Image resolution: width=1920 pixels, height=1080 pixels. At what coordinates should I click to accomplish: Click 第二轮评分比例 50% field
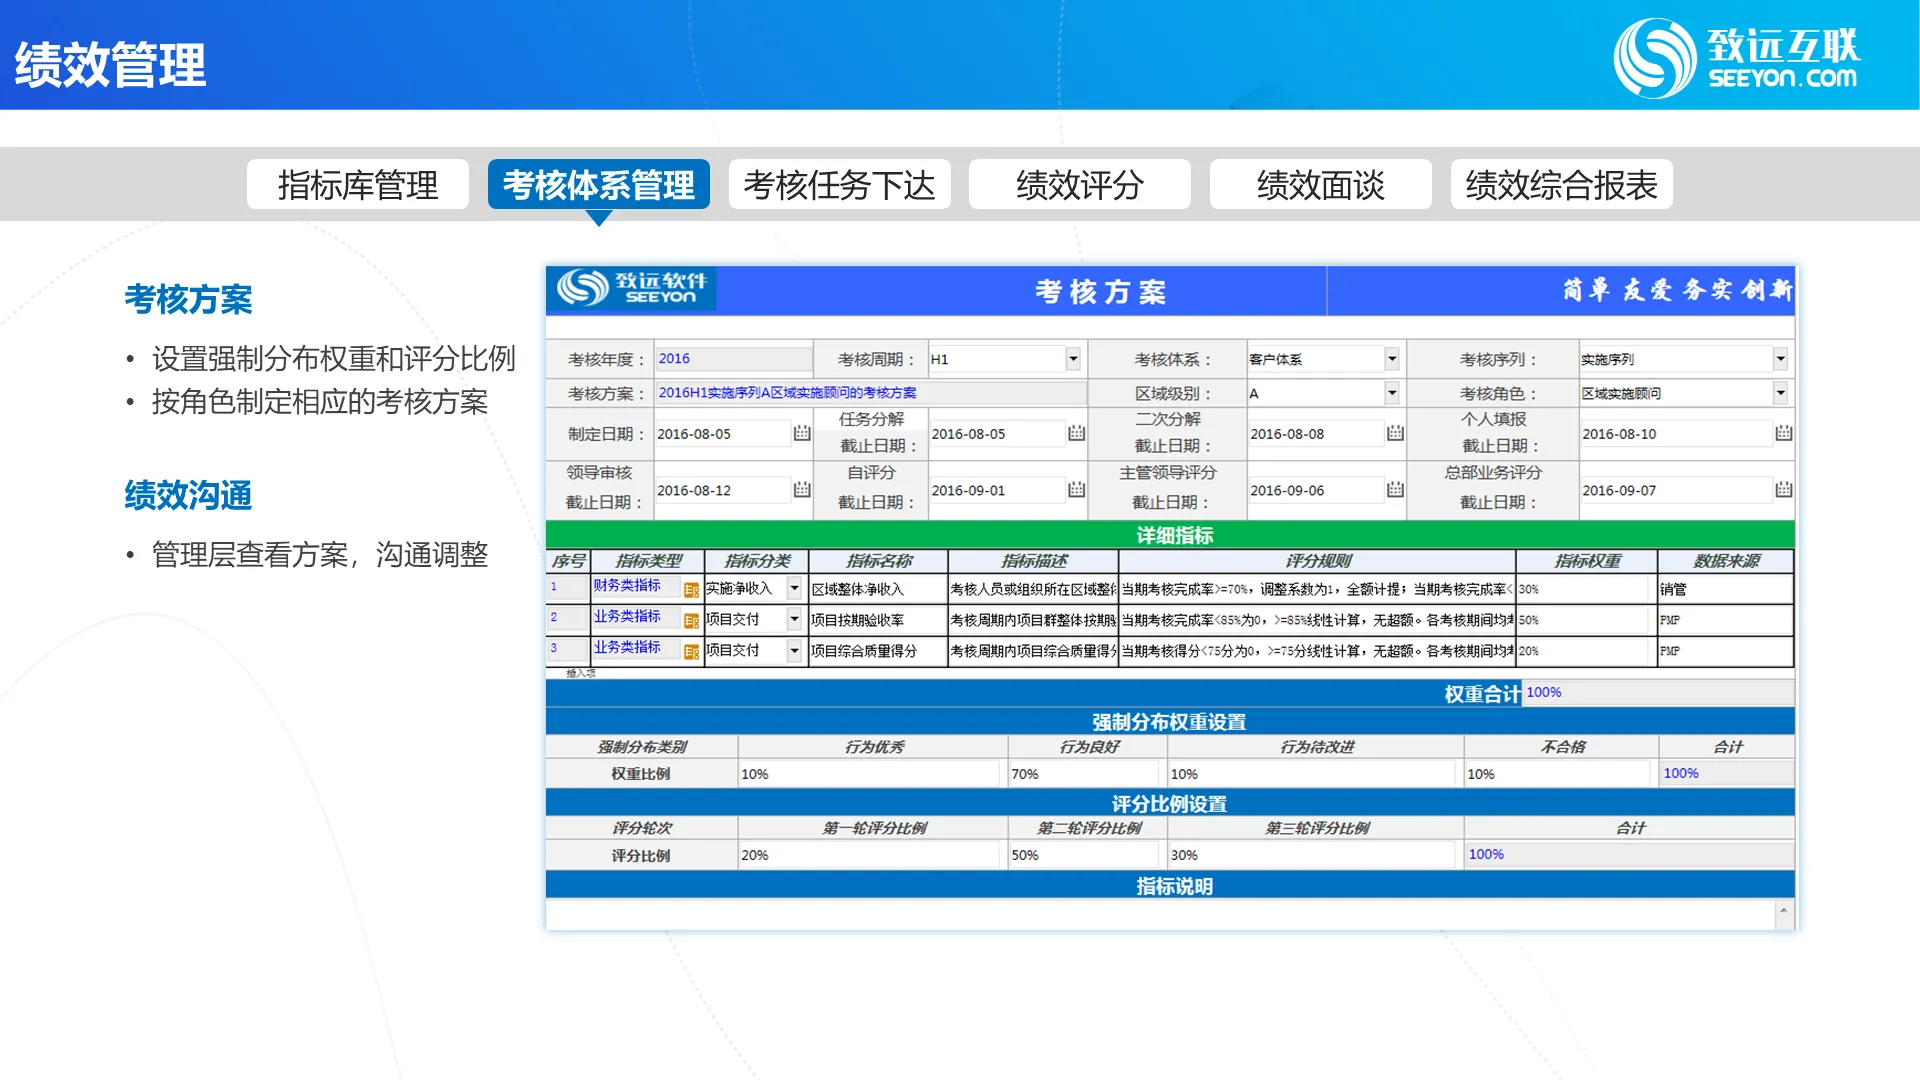point(1084,855)
